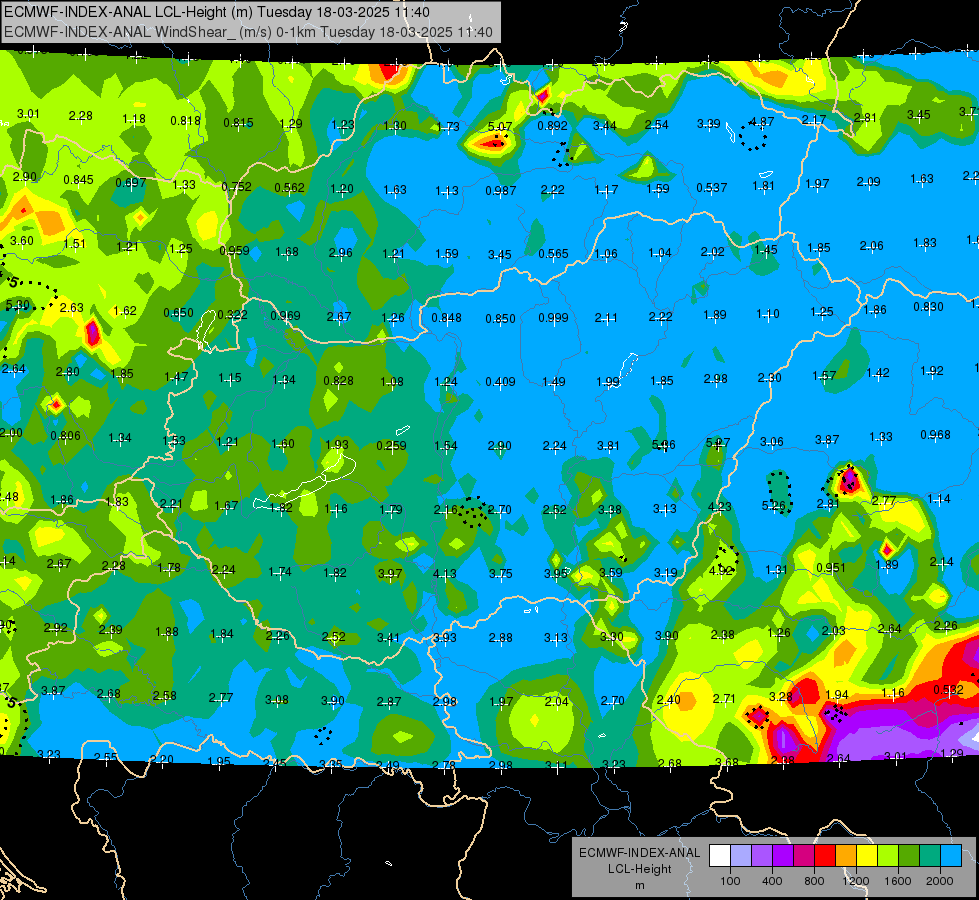
Task: Click the wind shear value 2.04
Action: 556,701
